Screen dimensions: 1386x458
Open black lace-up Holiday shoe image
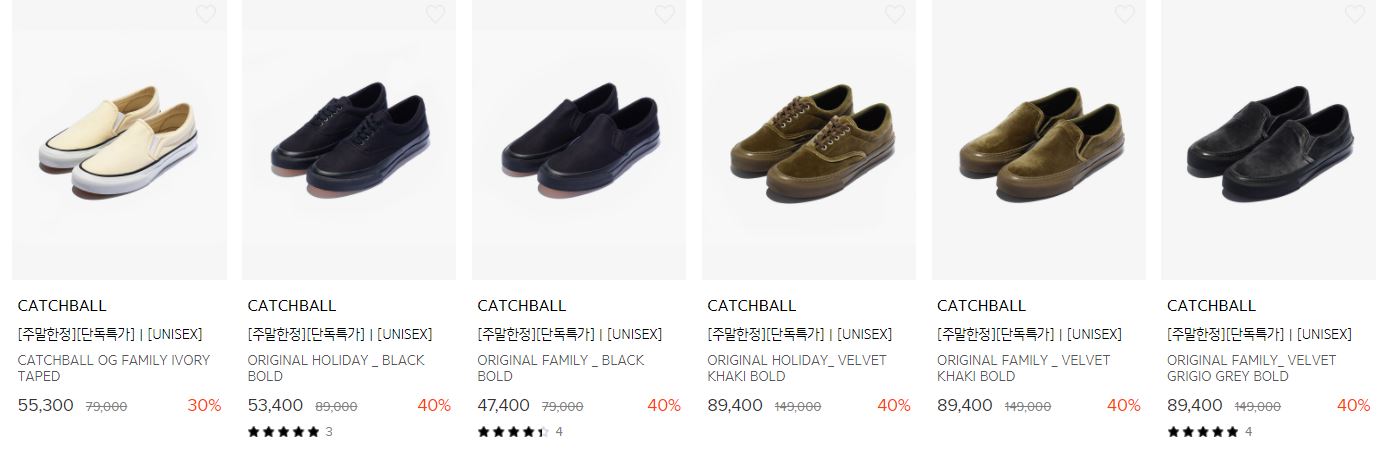[349, 140]
